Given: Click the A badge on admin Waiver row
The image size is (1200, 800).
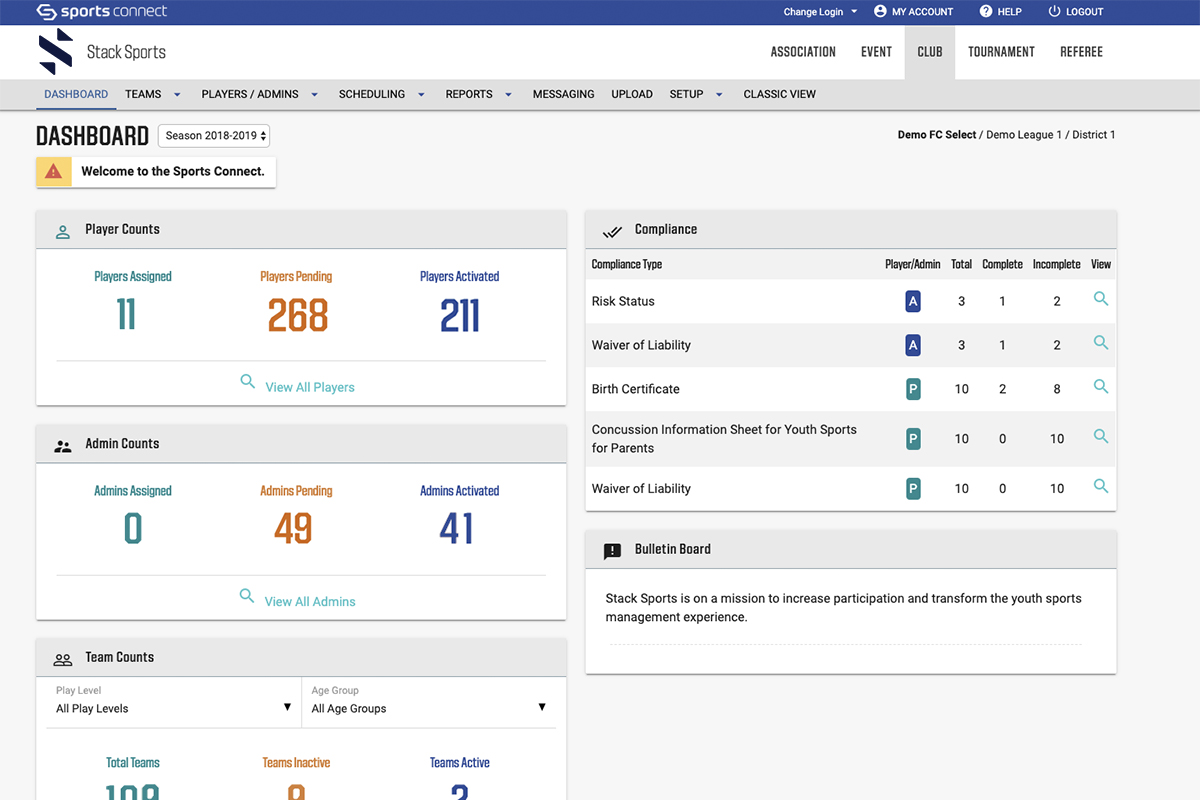Looking at the screenshot, I should 912,345.
